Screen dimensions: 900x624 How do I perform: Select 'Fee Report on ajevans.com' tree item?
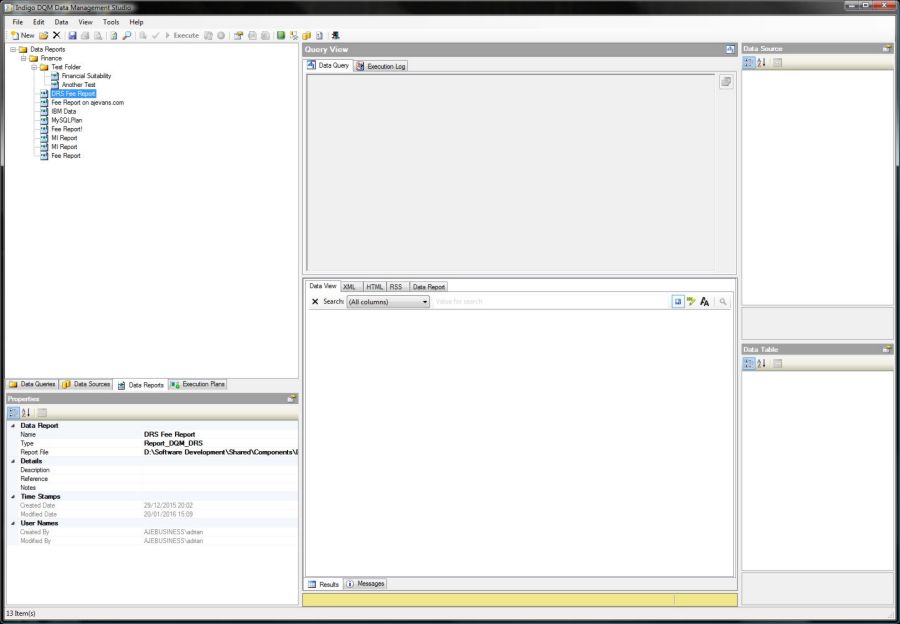tap(87, 102)
